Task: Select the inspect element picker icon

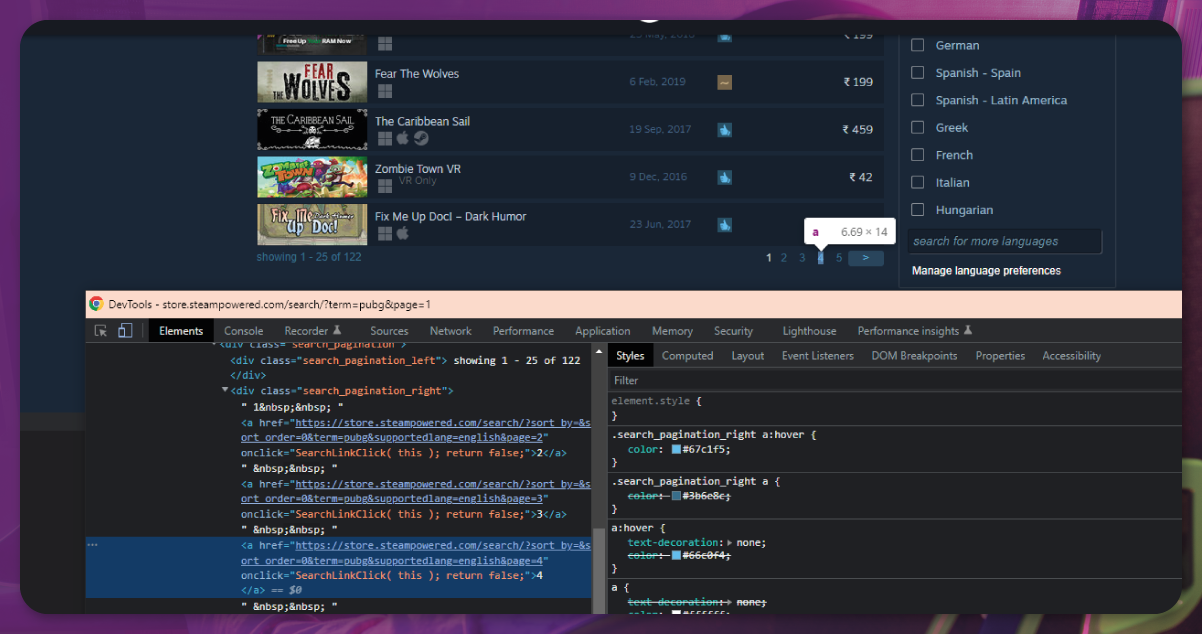Action: (x=101, y=331)
